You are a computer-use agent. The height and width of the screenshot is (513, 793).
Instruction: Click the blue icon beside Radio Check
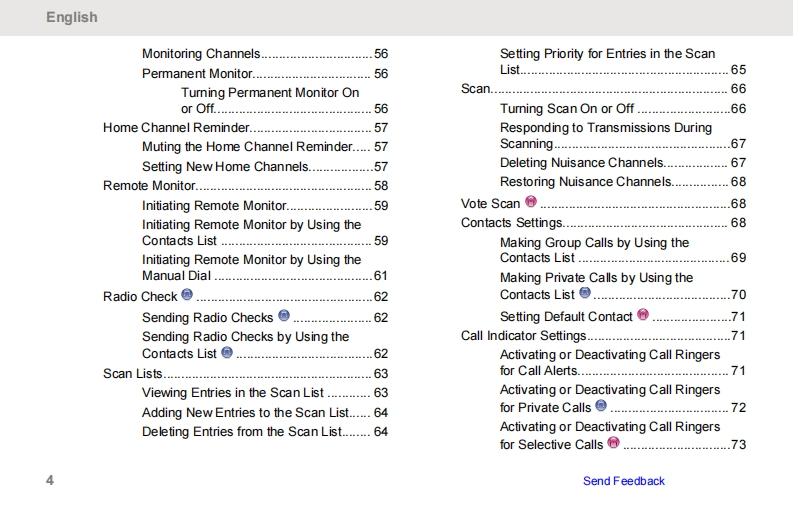coord(187,296)
